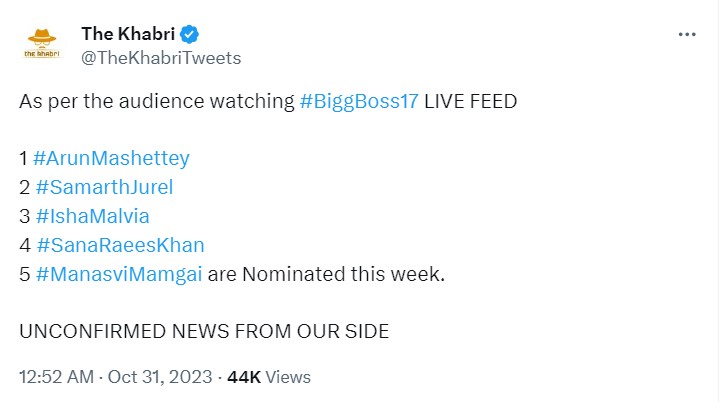
Task: Click the 12:52 AM timestamp
Action: (x=58, y=377)
